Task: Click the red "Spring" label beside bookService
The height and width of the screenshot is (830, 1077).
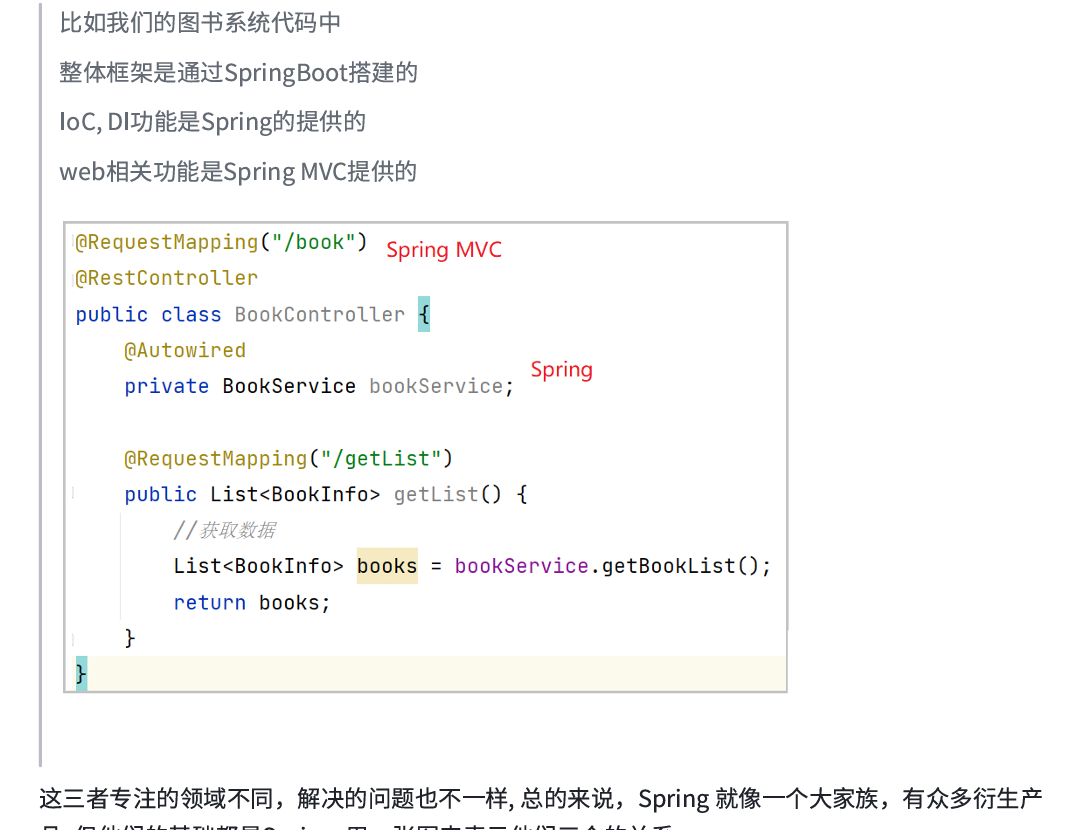Action: coord(561,370)
